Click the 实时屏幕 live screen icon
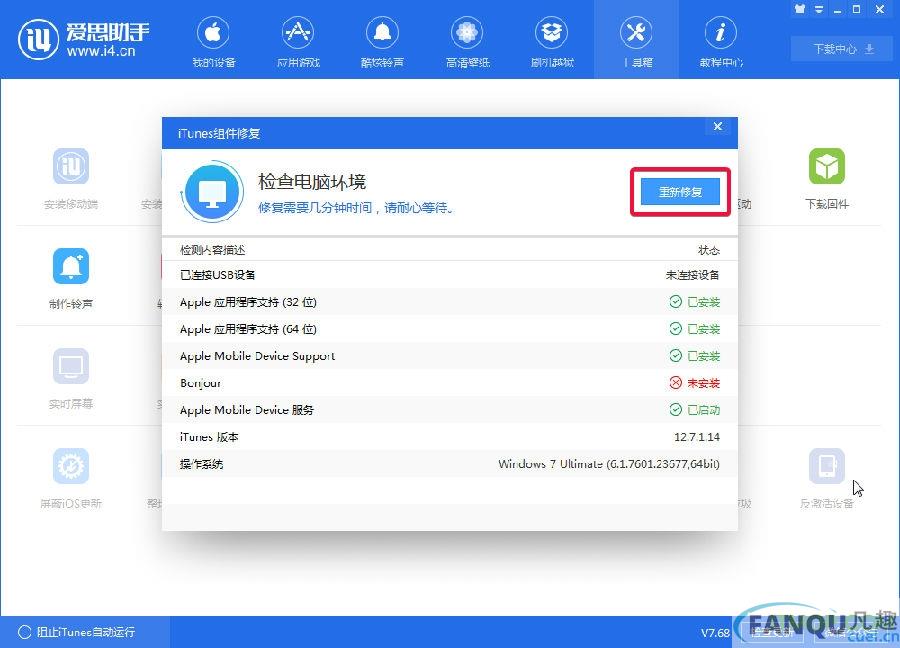 [71, 366]
